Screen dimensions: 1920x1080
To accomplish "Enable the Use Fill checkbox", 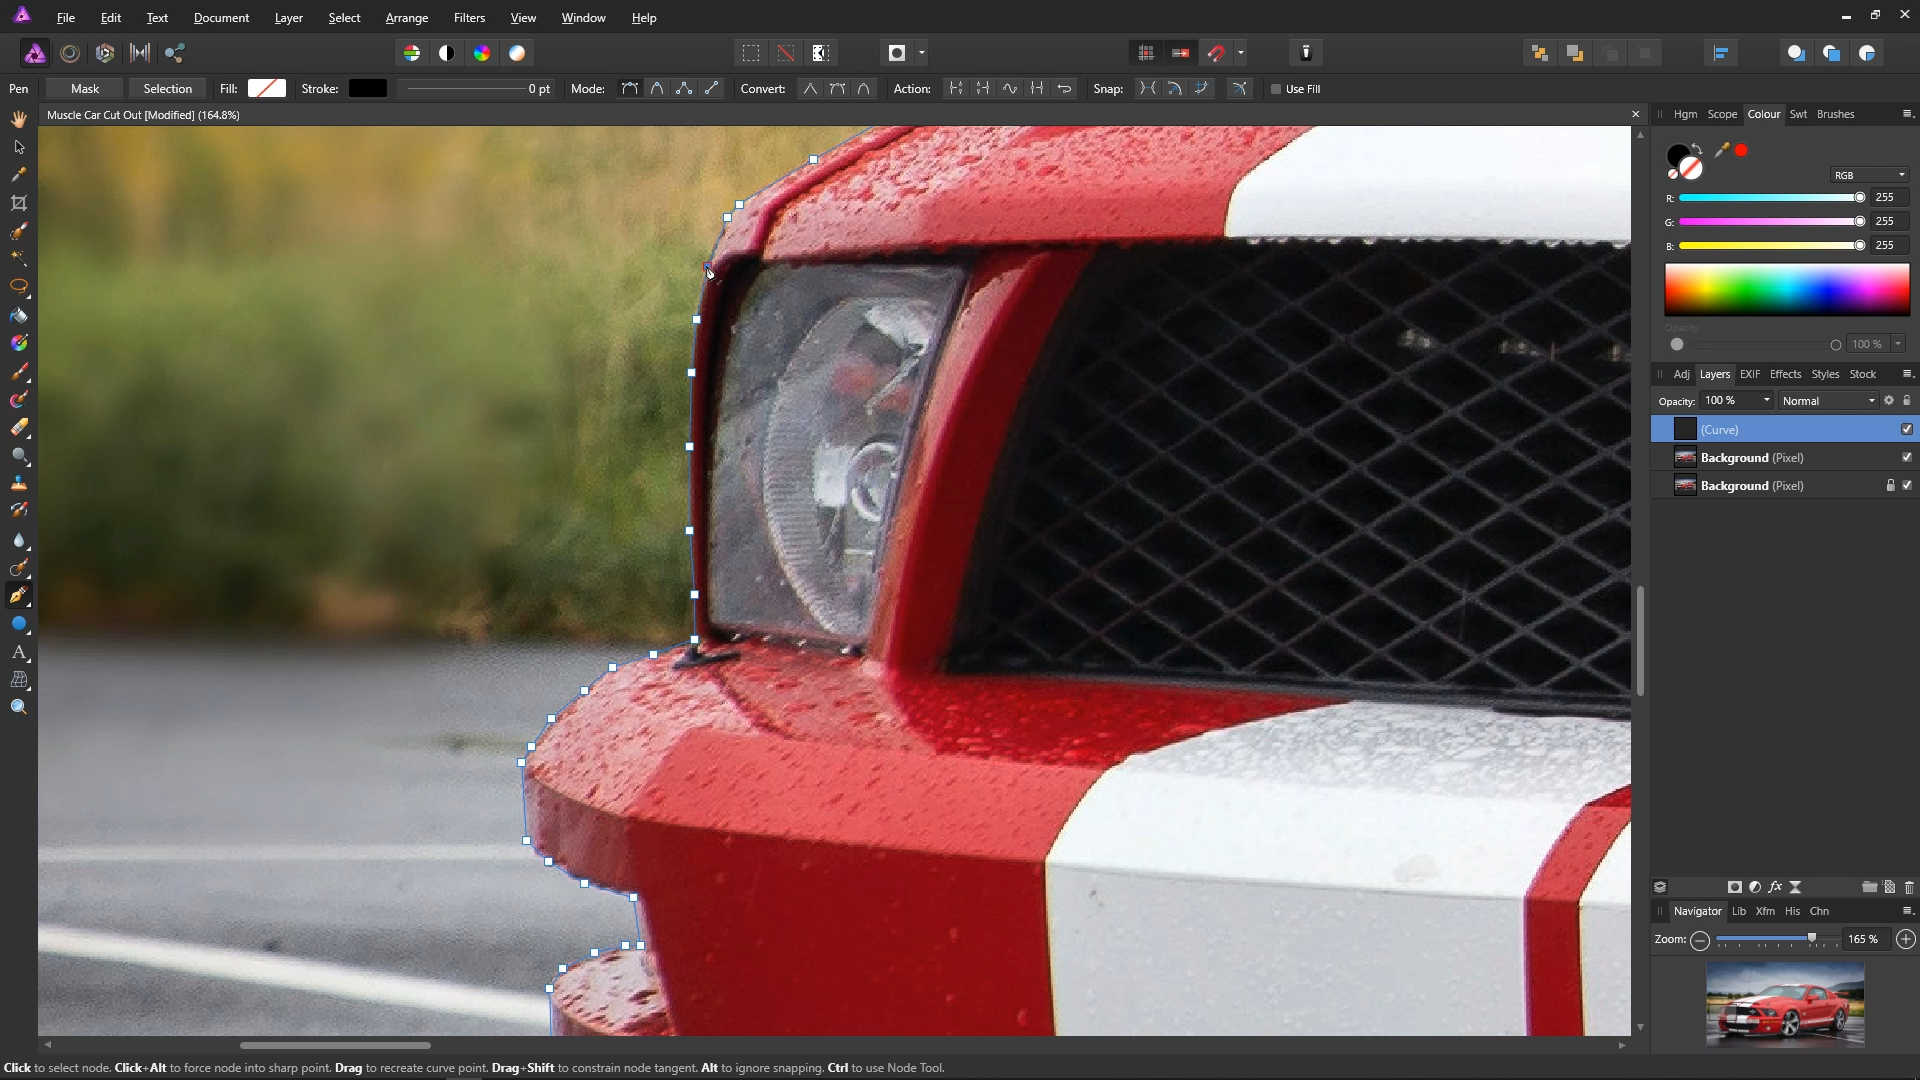I will (x=1276, y=89).
